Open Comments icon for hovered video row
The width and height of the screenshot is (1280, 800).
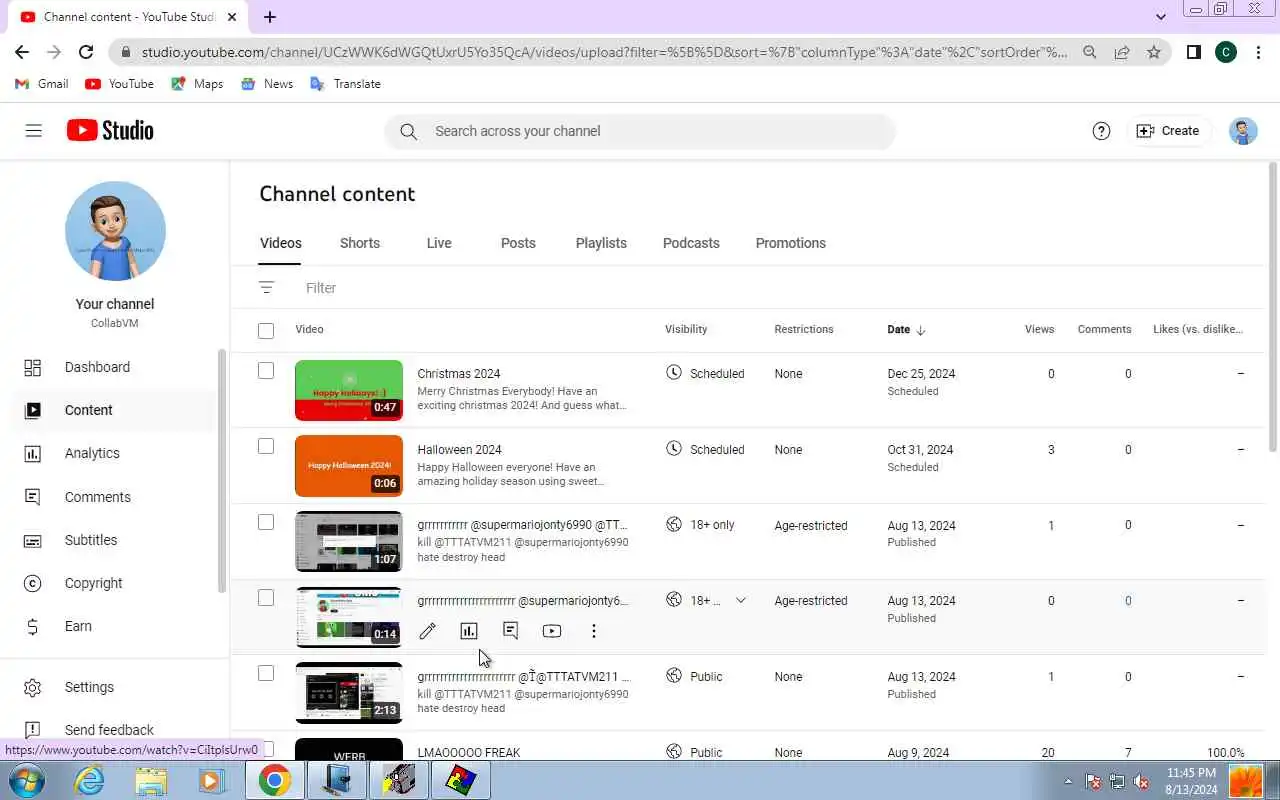[x=510, y=631]
